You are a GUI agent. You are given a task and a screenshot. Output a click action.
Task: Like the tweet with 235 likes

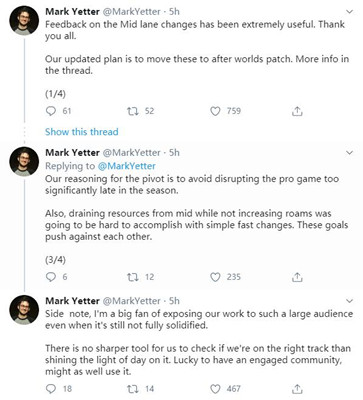coord(215,277)
